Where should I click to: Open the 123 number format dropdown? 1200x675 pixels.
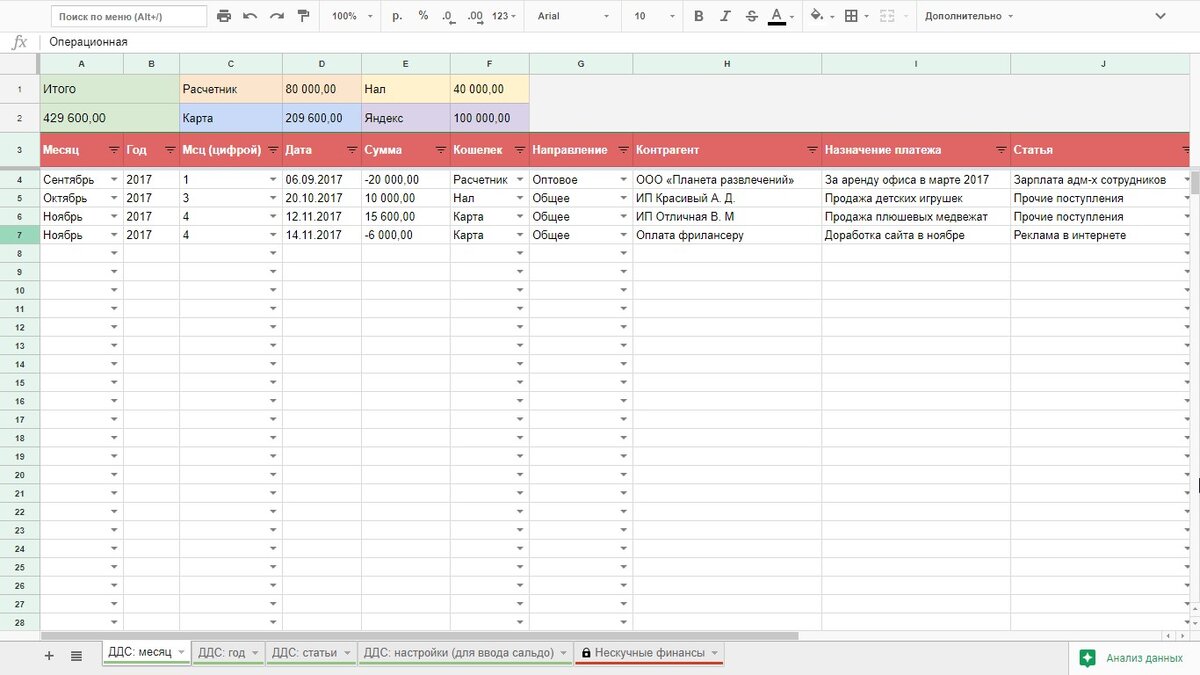click(505, 16)
